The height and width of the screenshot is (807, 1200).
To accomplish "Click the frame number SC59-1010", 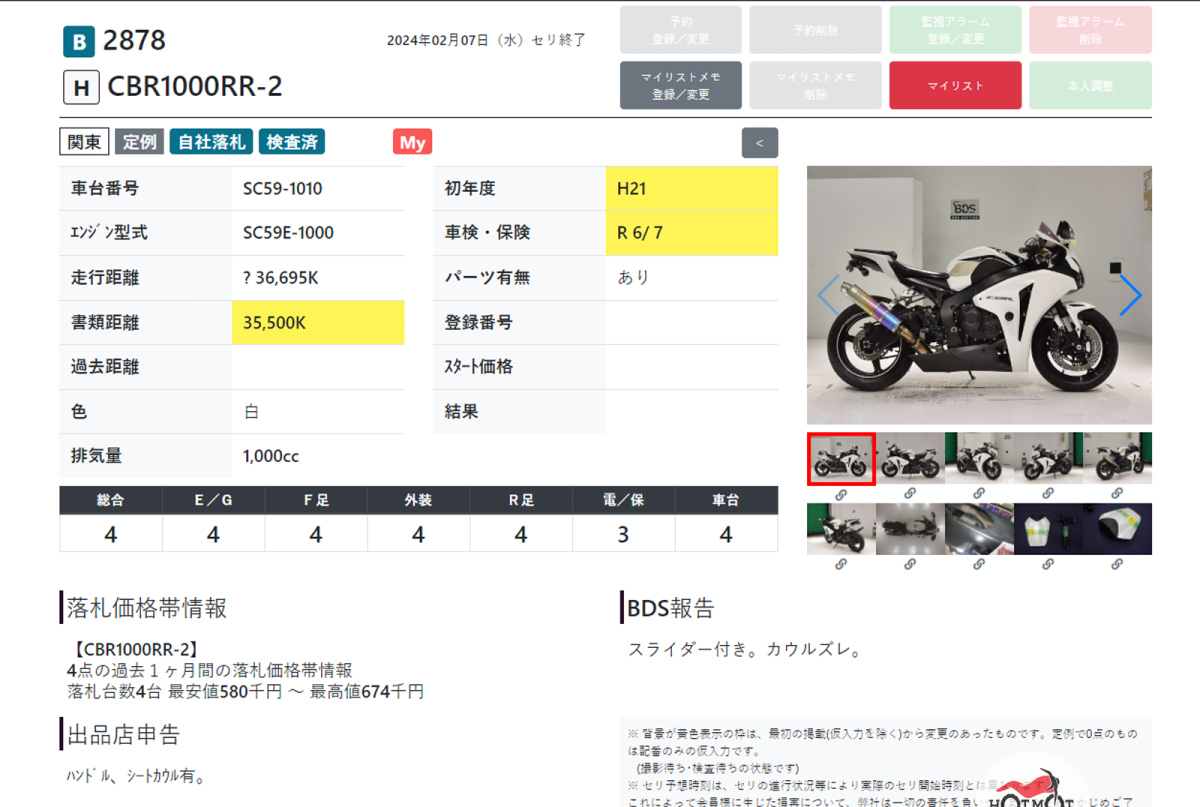I will [282, 188].
